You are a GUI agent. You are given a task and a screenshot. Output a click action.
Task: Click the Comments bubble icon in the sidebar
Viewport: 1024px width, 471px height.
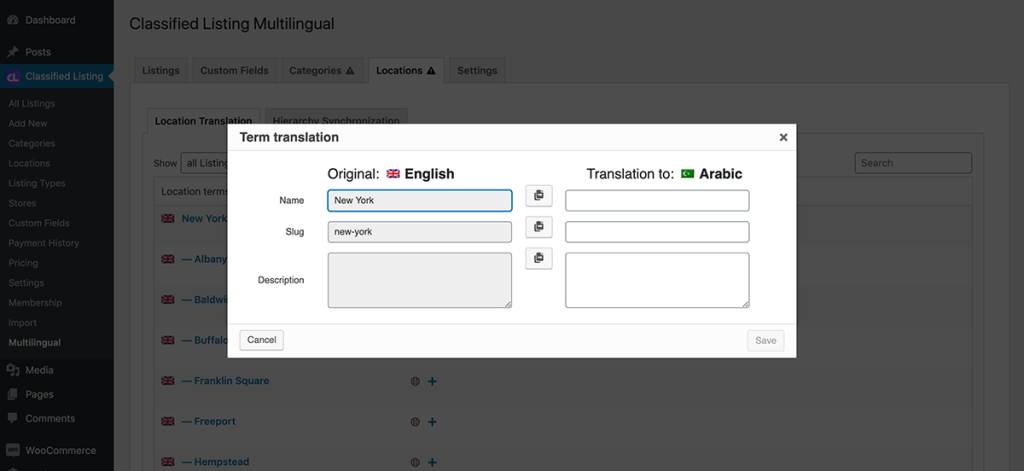[x=12, y=419]
